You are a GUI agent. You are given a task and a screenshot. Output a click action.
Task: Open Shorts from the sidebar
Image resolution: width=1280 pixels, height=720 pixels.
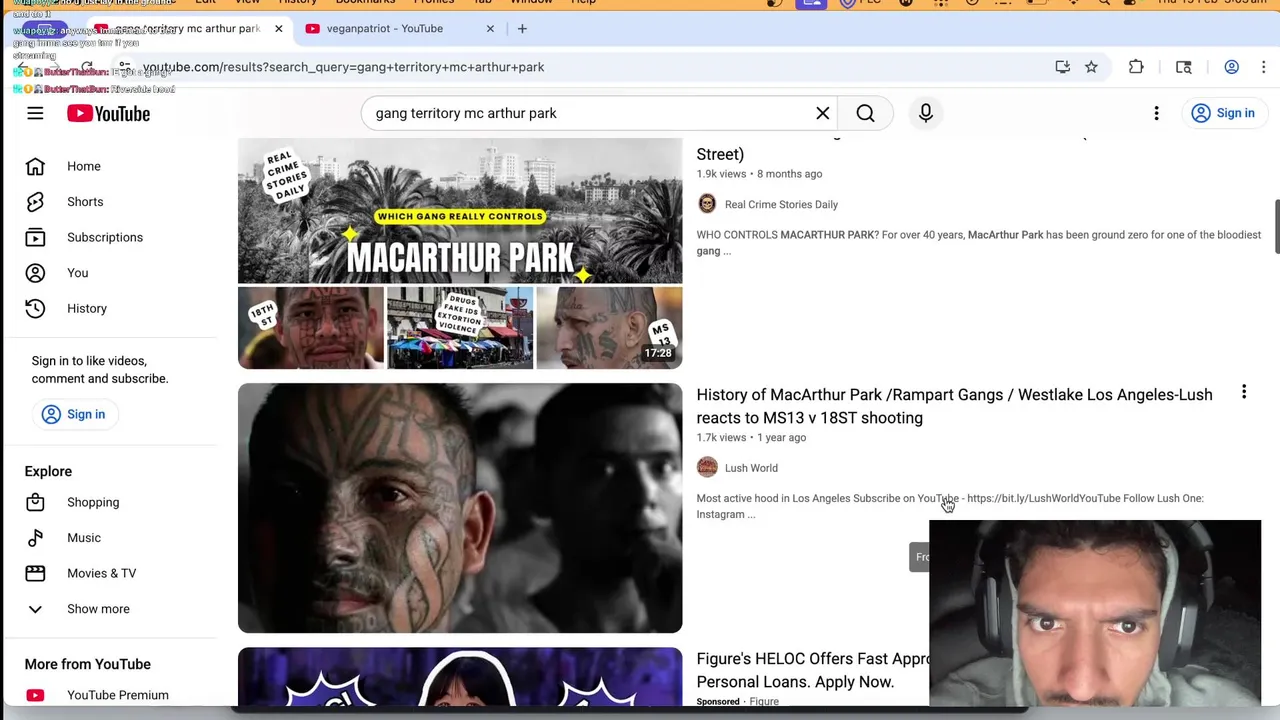point(85,202)
